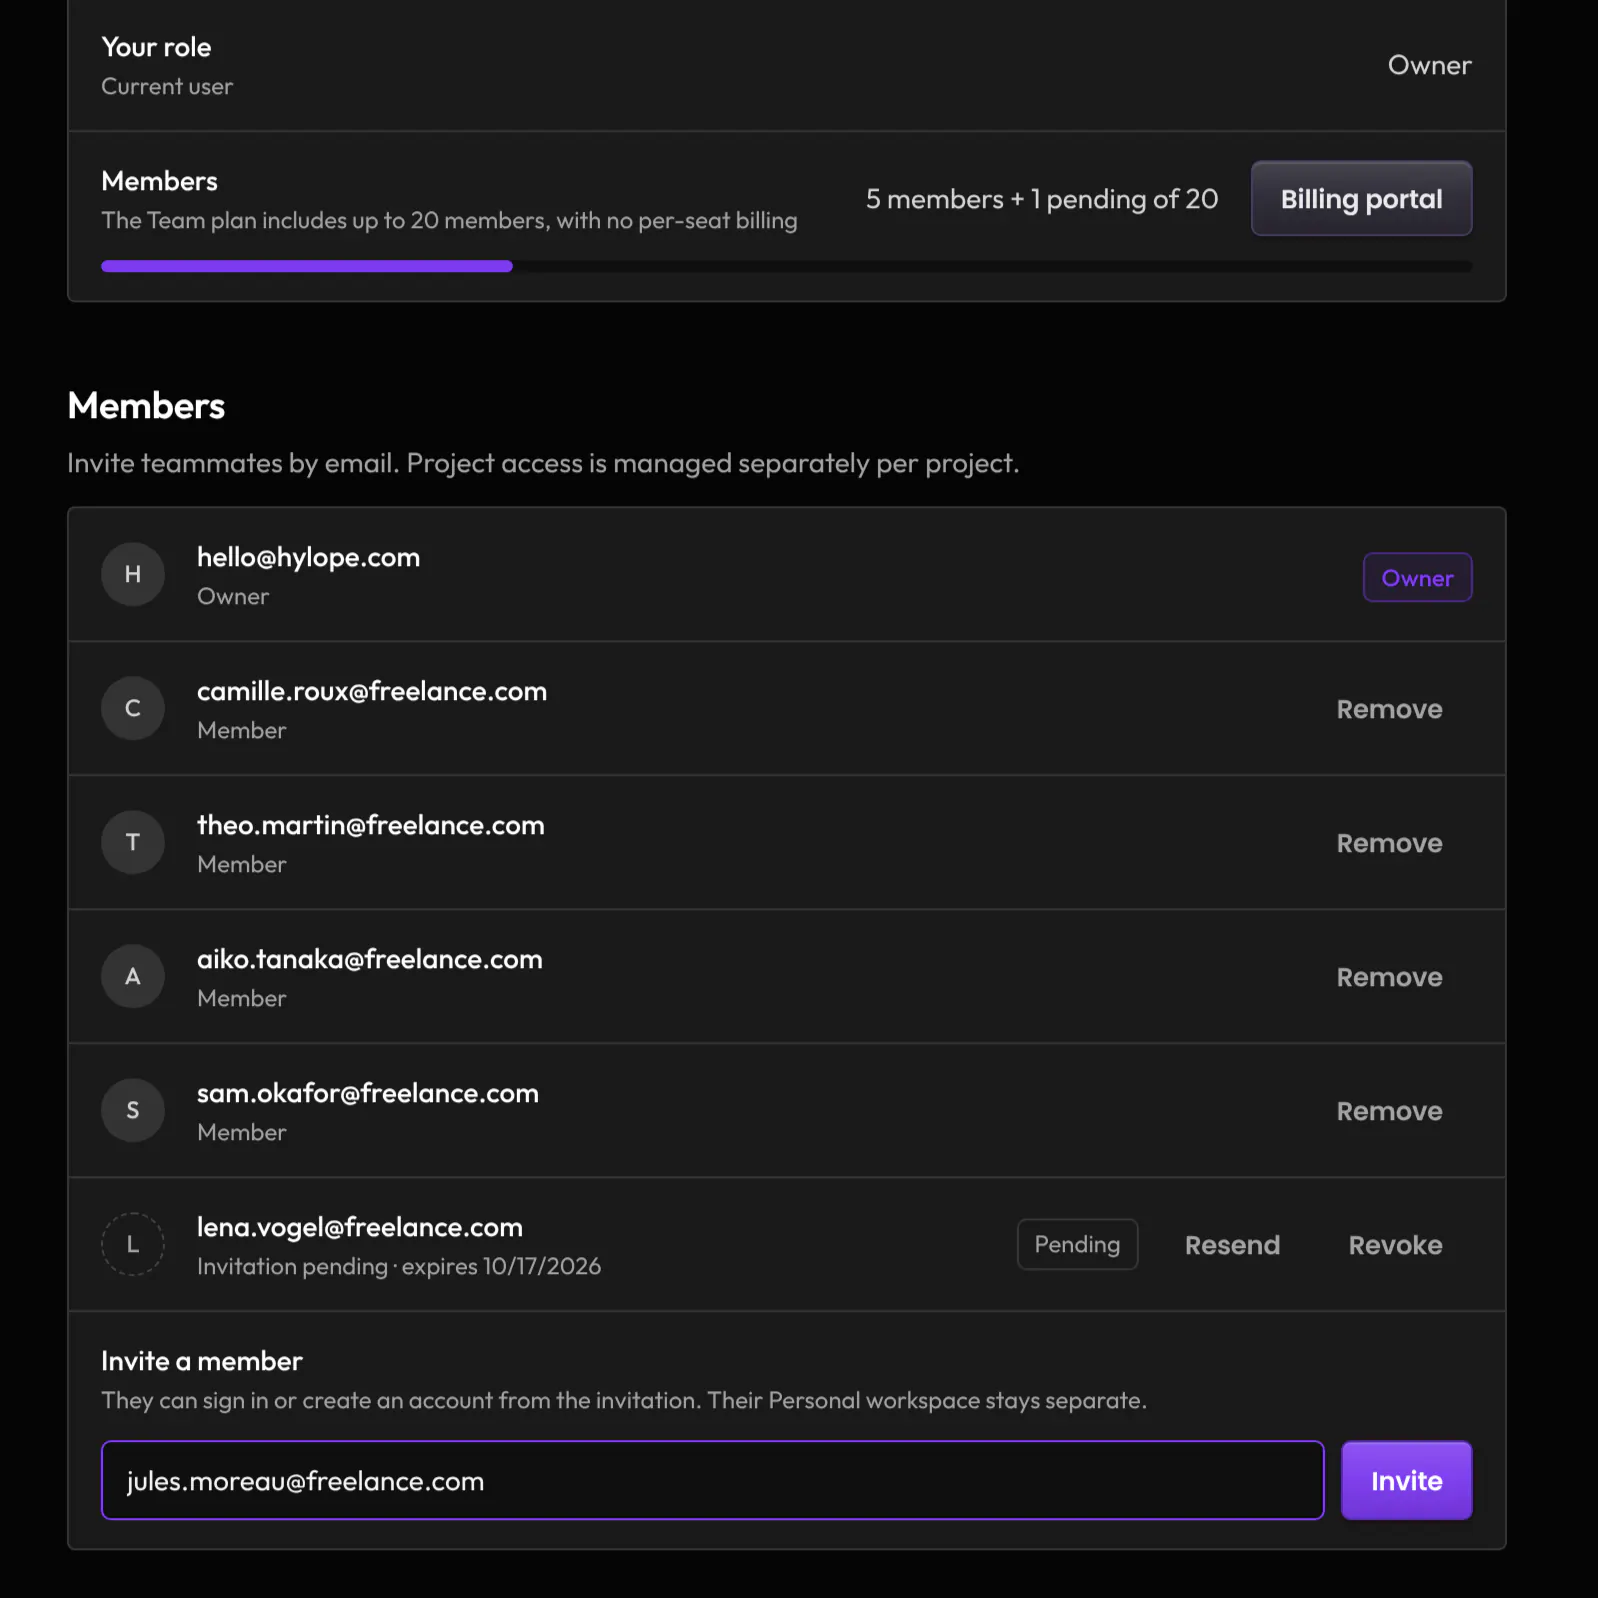This screenshot has height=1598, width=1598.
Task: Click the Pending status badge
Action: point(1077,1244)
